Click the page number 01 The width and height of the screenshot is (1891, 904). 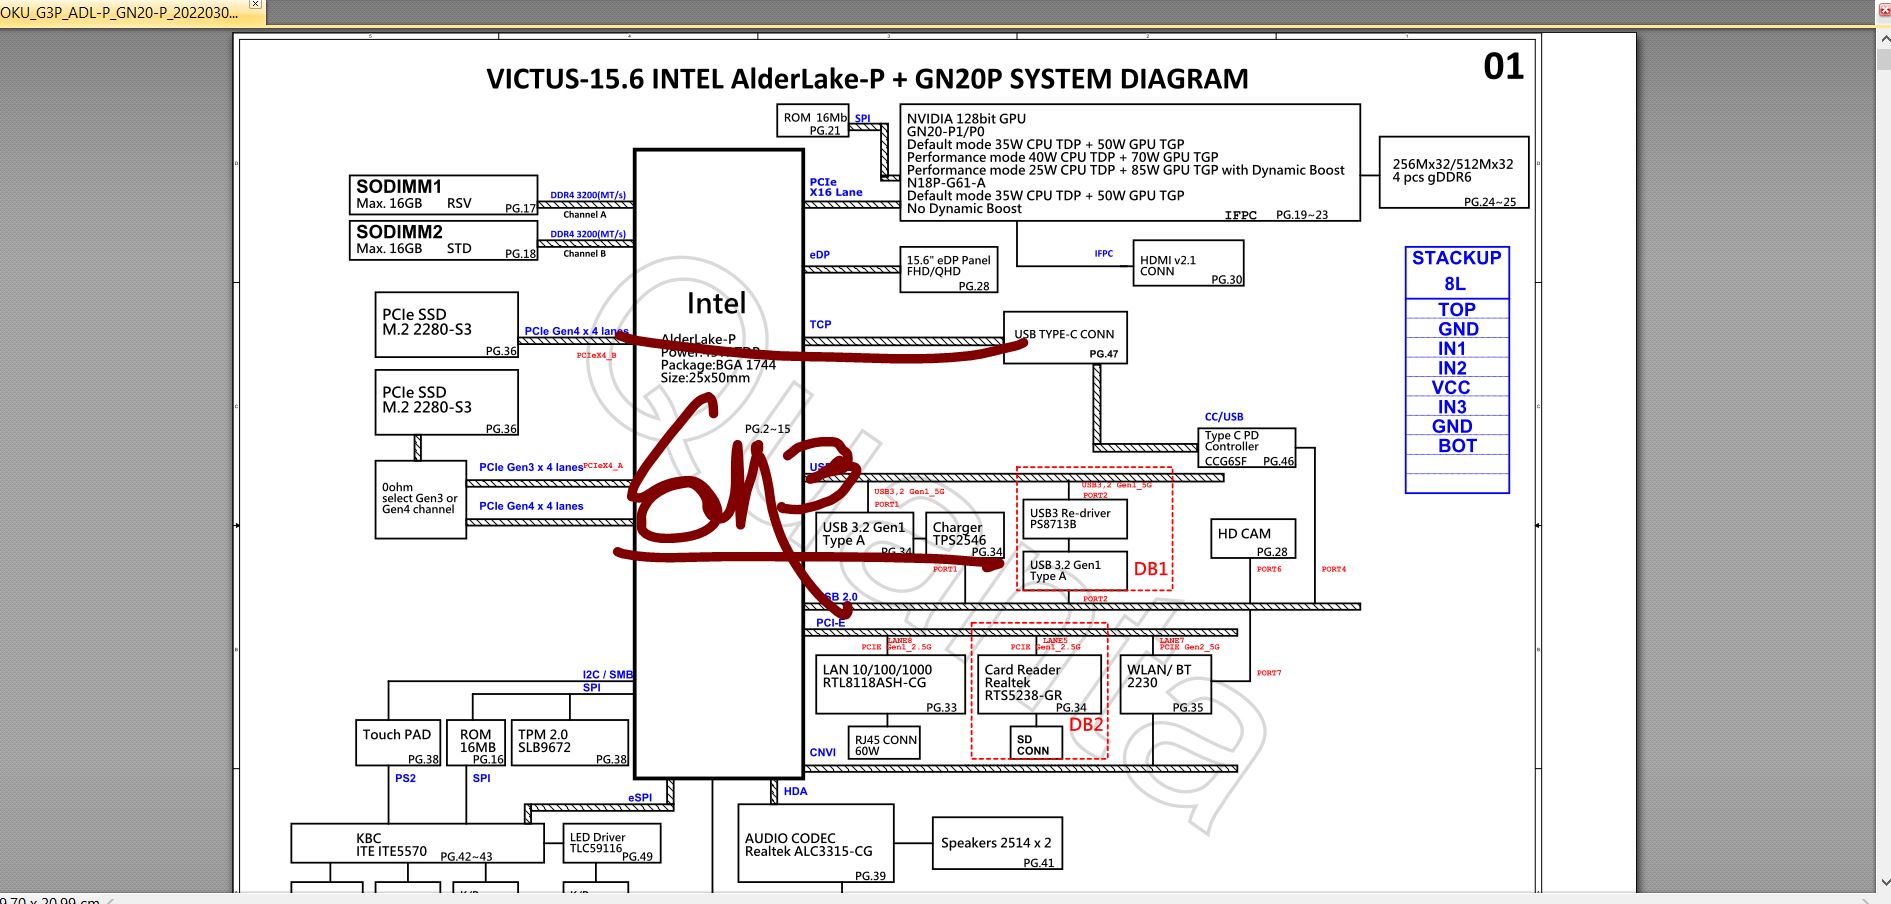(x=1503, y=67)
